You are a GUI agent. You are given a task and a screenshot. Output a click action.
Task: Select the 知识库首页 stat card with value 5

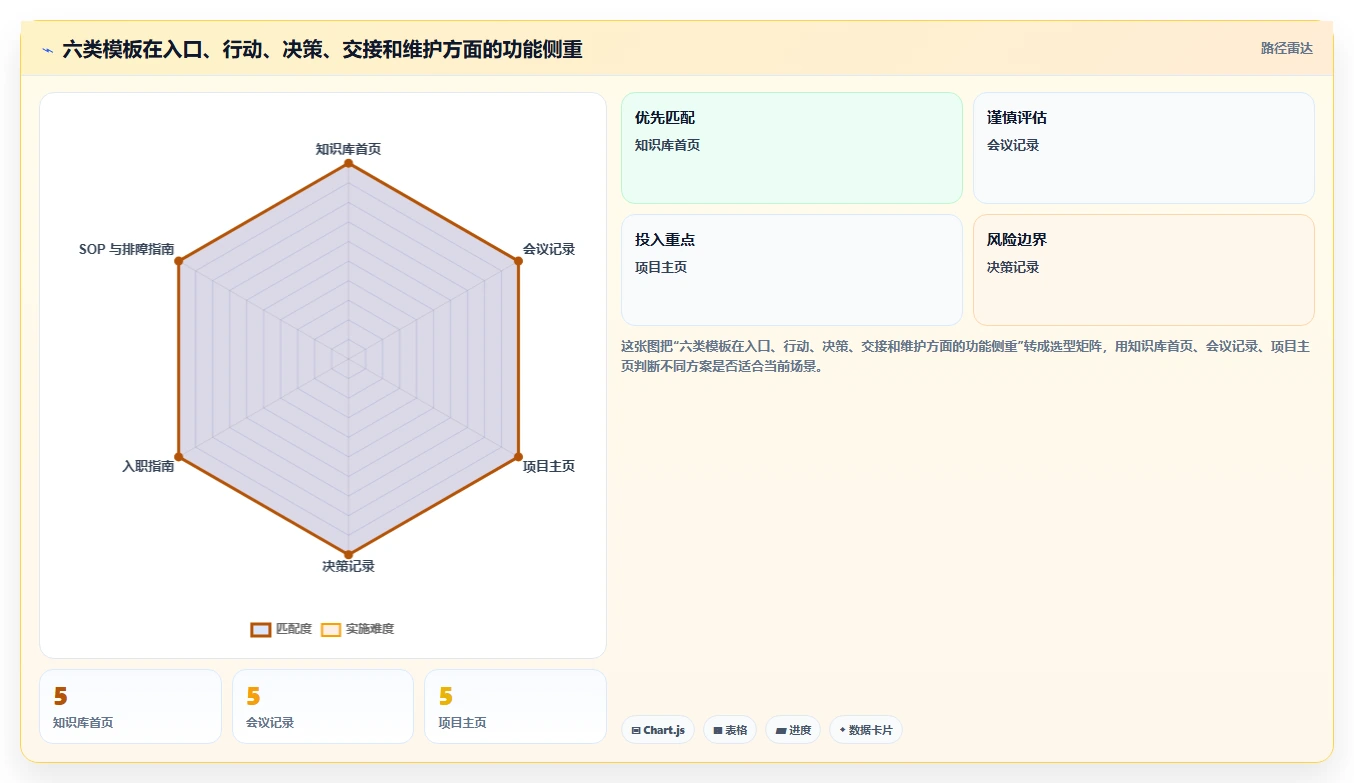tap(130, 707)
